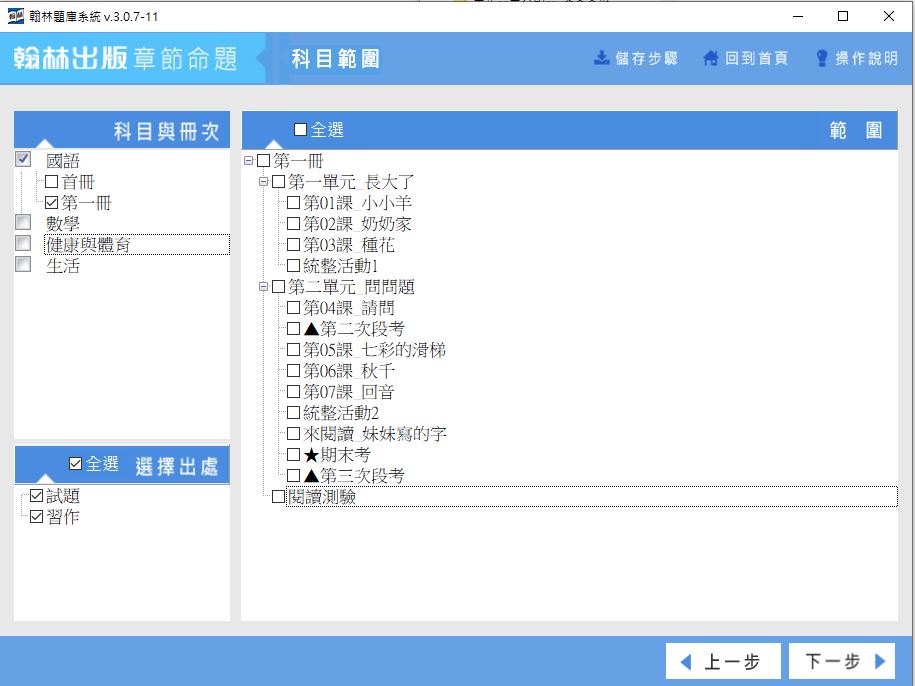This screenshot has width=915, height=686.
Task: Collapse the 第二單元_問問題 node
Action: (264, 287)
